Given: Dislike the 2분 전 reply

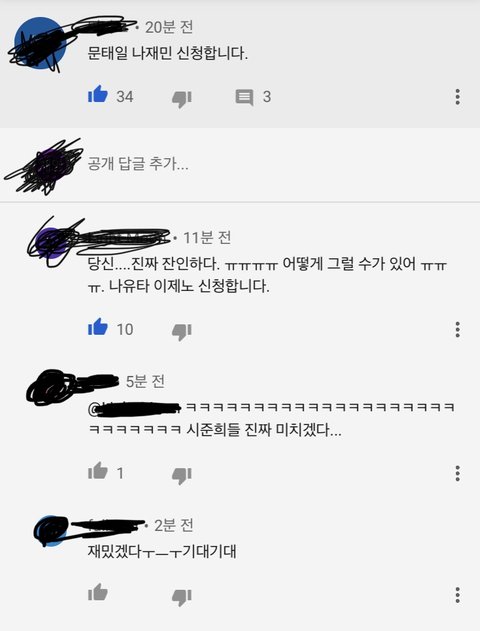Looking at the screenshot, I should click(x=182, y=597).
